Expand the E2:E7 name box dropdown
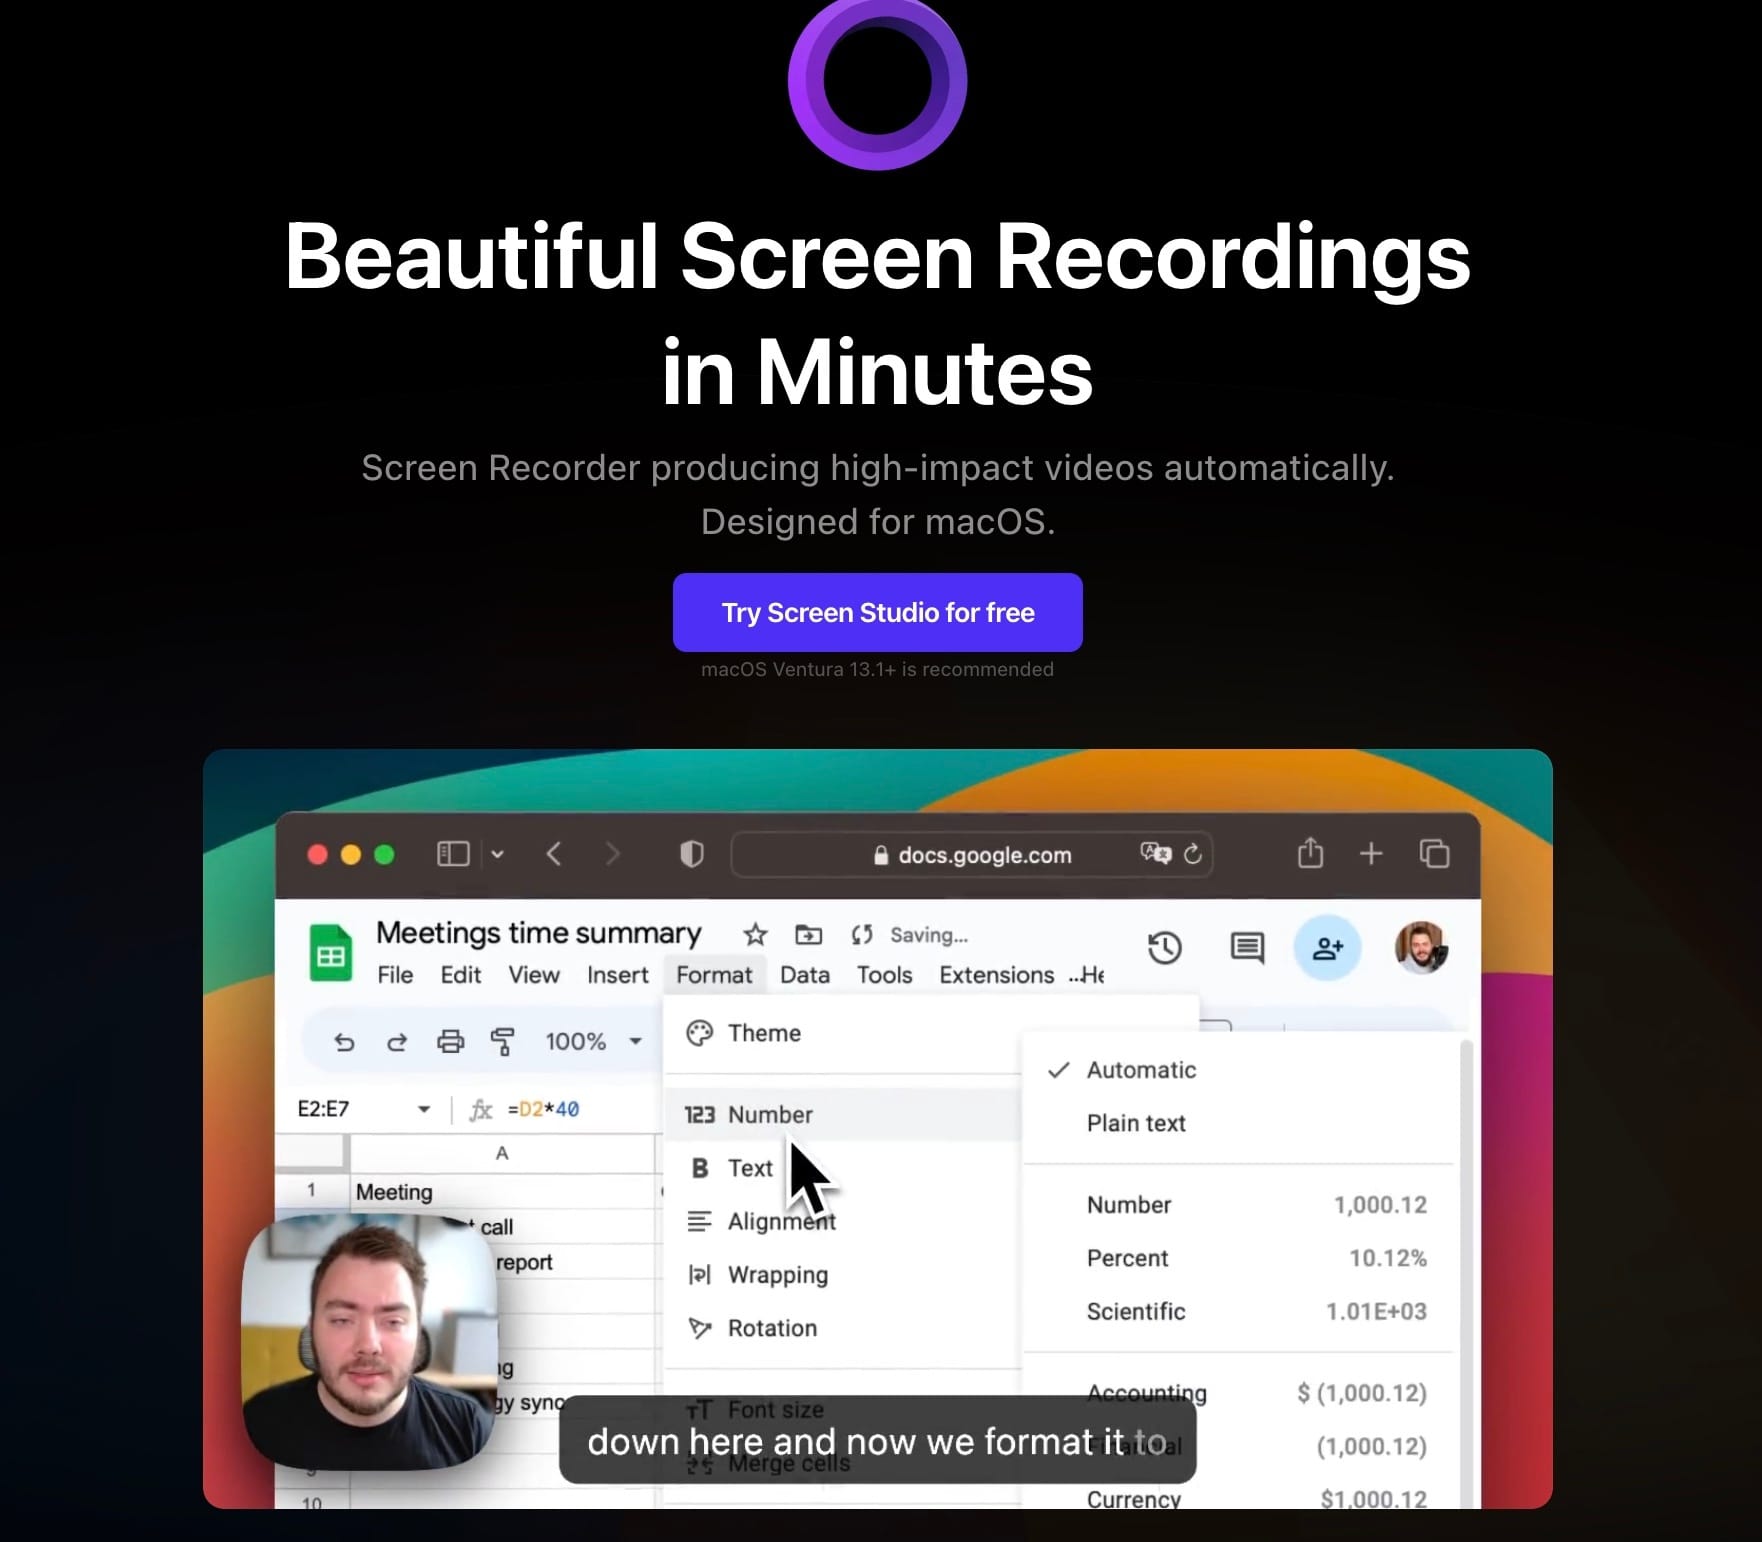The image size is (1762, 1542). (x=424, y=1109)
